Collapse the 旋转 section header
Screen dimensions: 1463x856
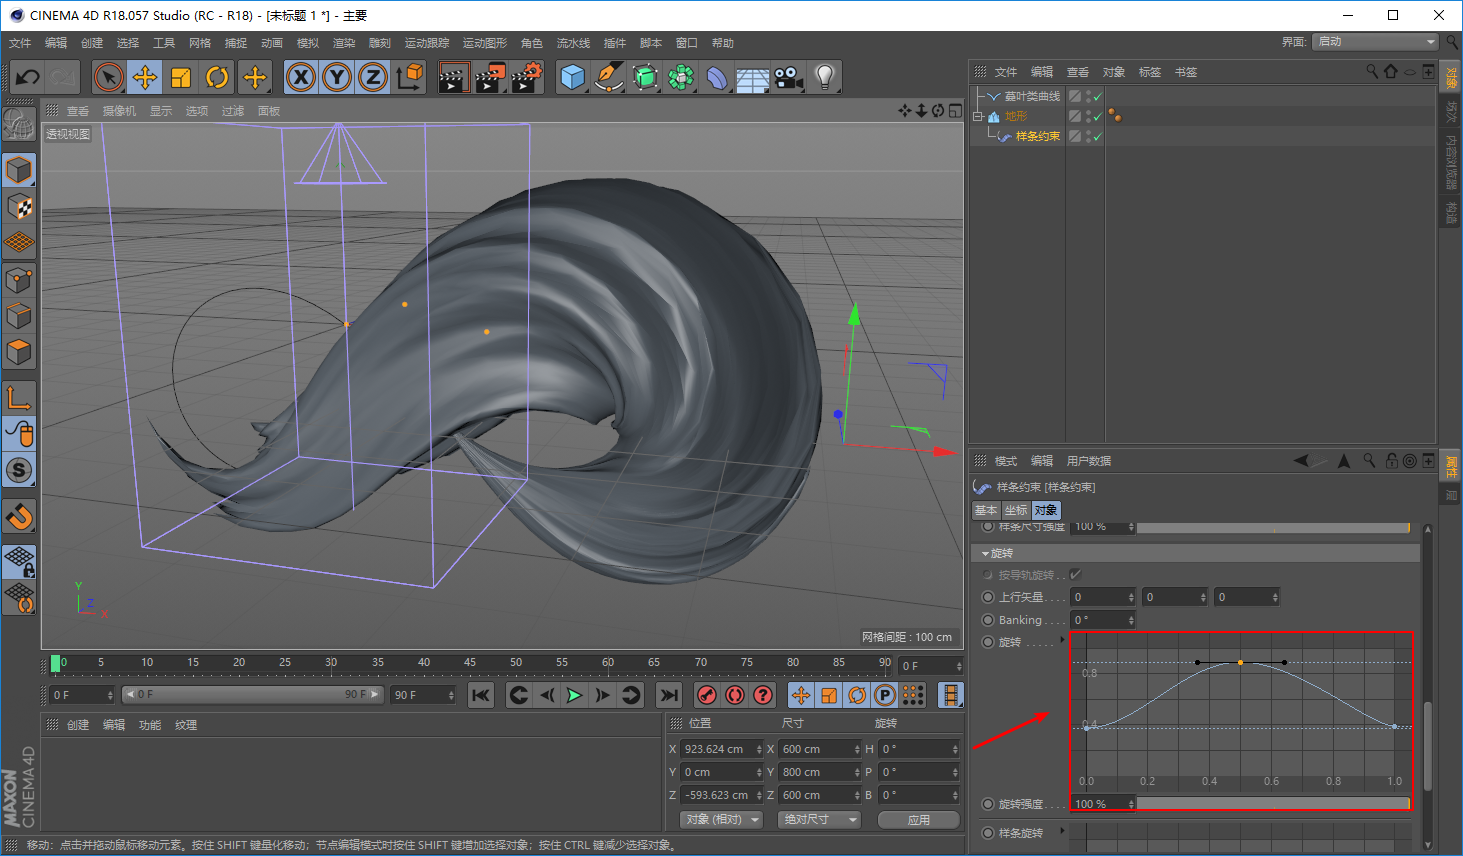[1195, 553]
